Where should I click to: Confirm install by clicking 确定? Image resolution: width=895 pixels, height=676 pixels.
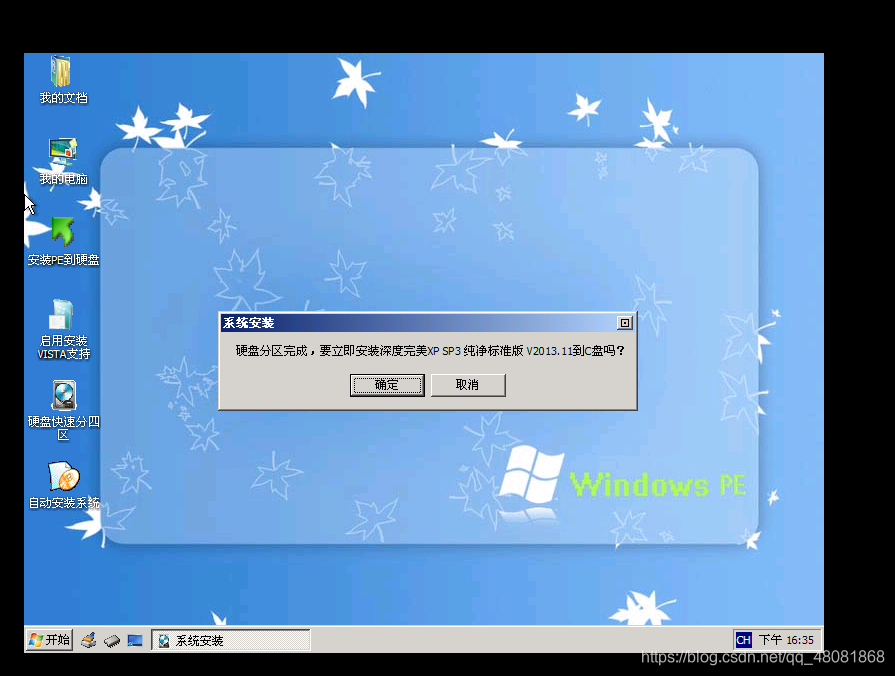[387, 385]
